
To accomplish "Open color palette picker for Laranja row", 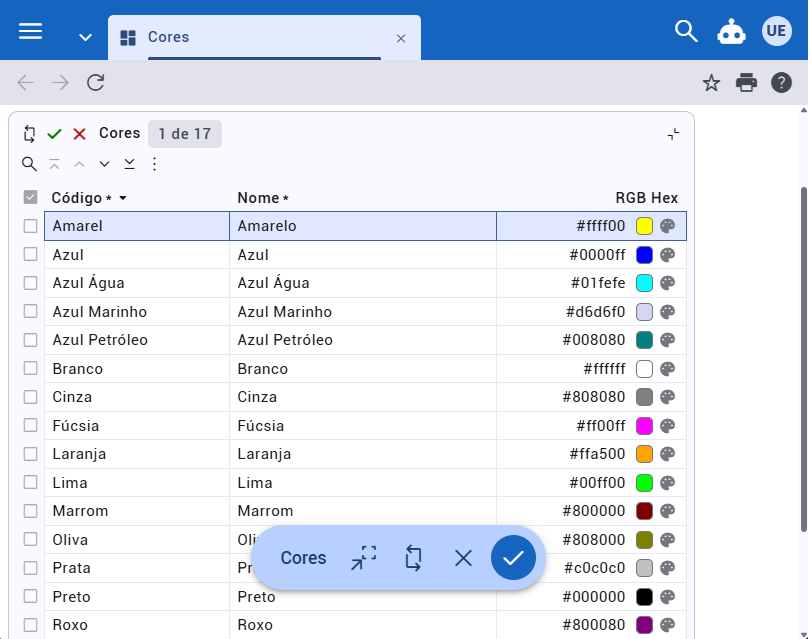I will click(668, 454).
